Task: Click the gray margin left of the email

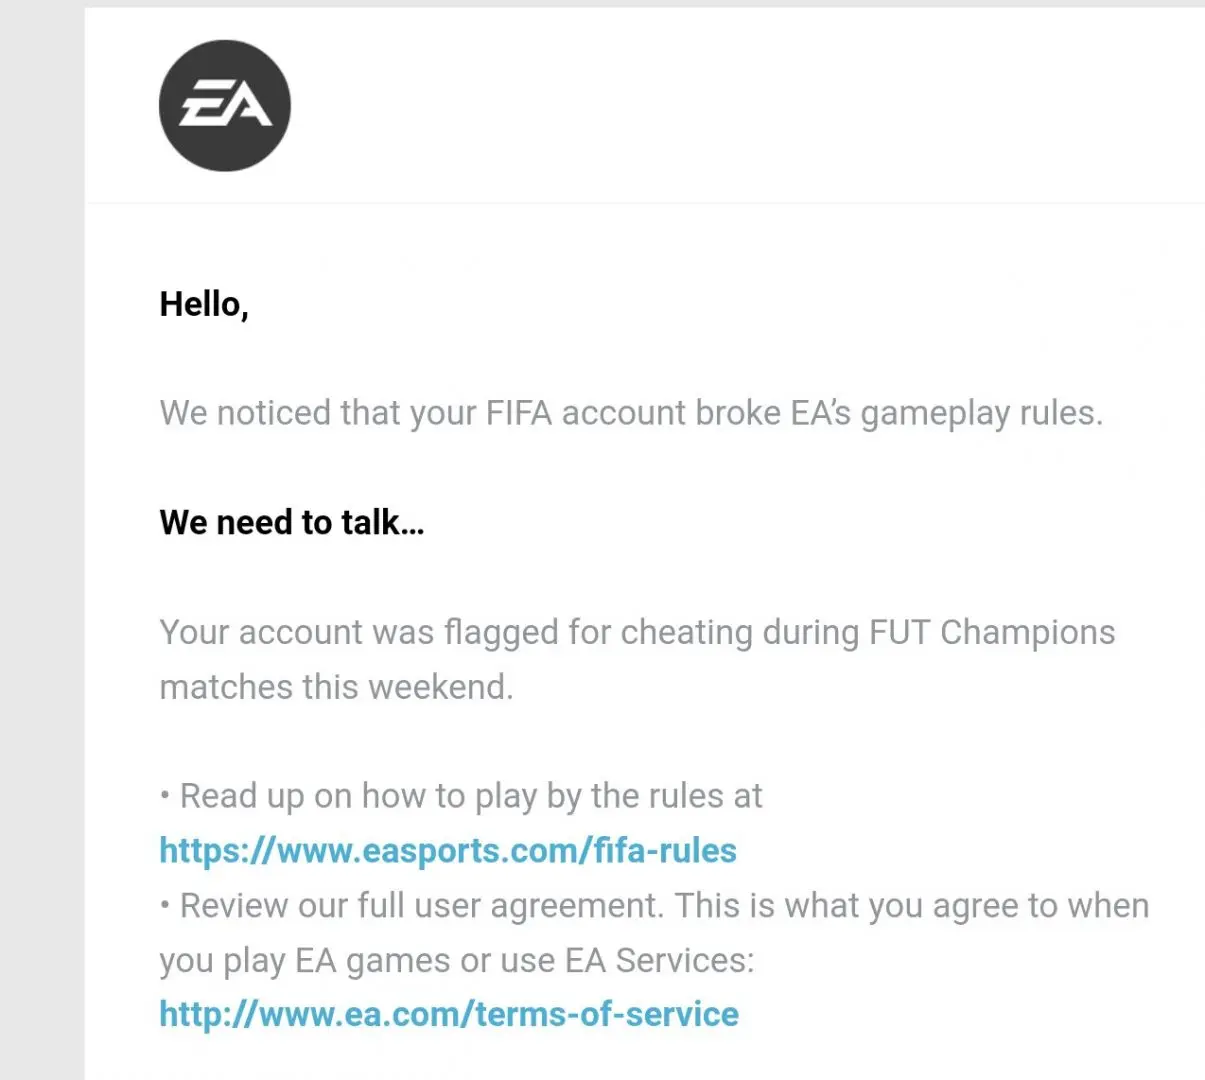Action: (42, 540)
